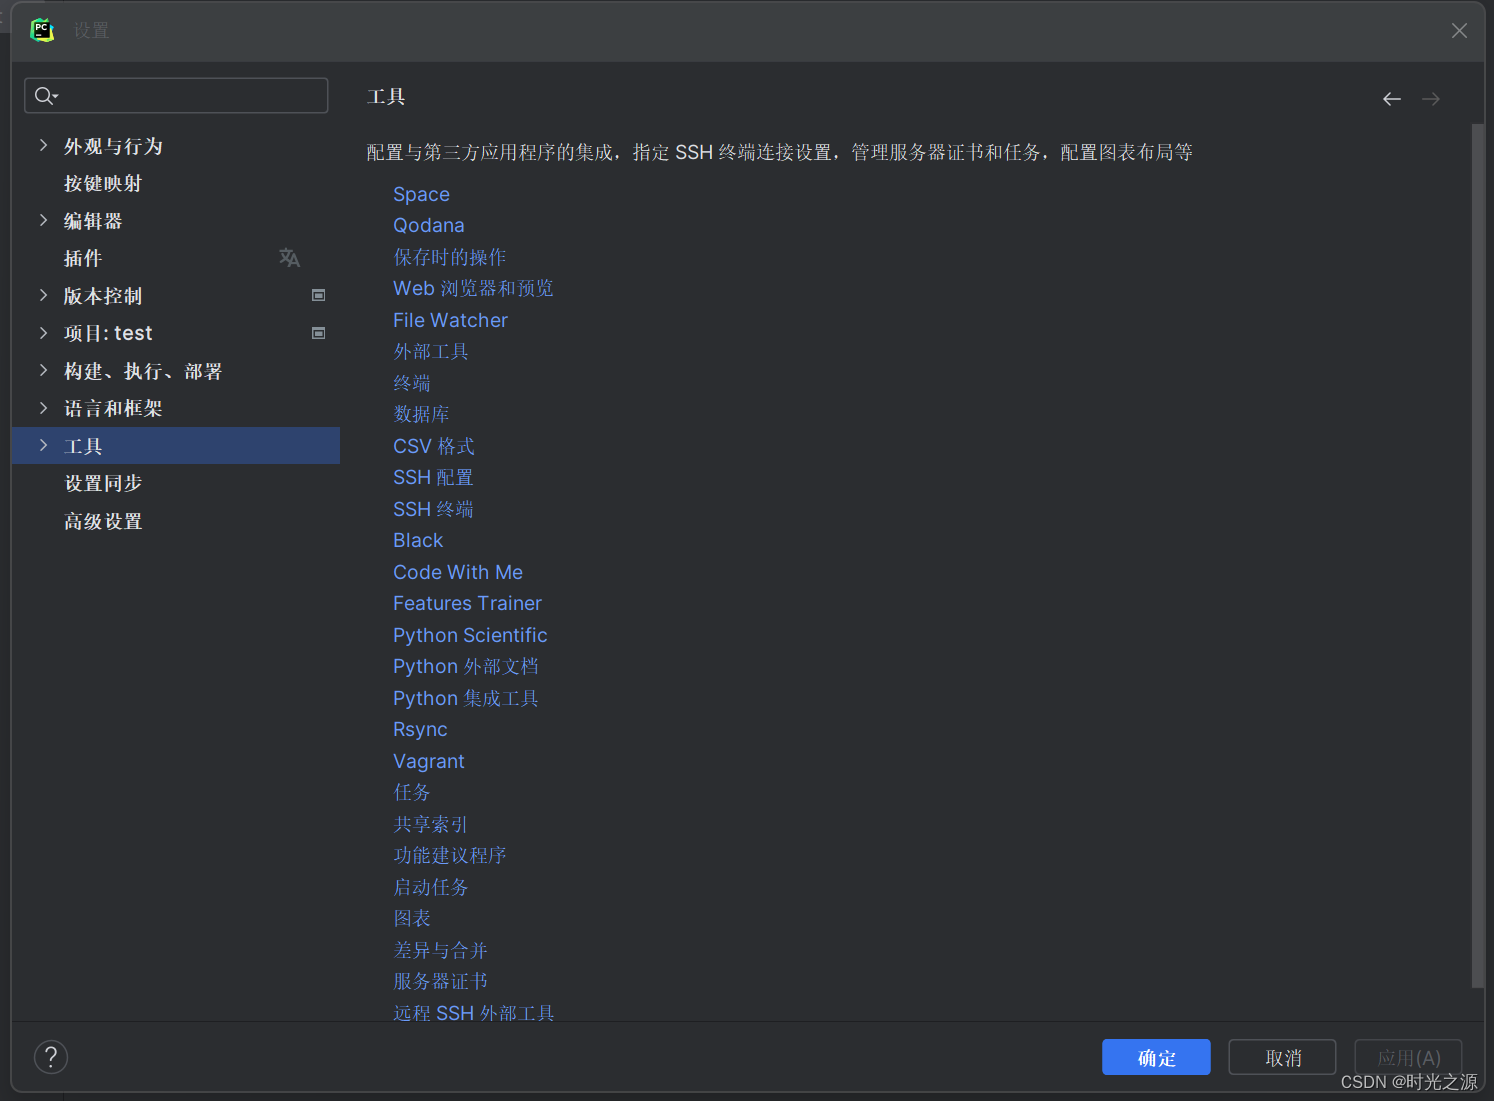This screenshot has width=1494, height=1101.
Task: Expand the 编辑器 section
Action: pyautogui.click(x=43, y=220)
